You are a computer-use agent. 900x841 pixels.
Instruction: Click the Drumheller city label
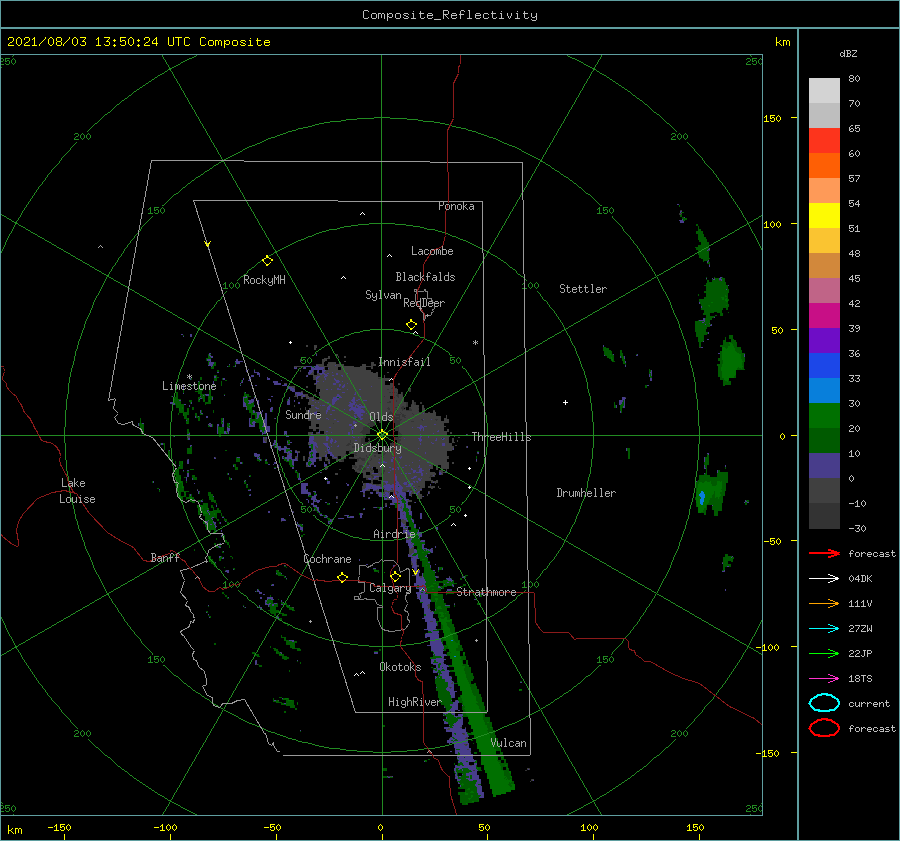(586, 493)
